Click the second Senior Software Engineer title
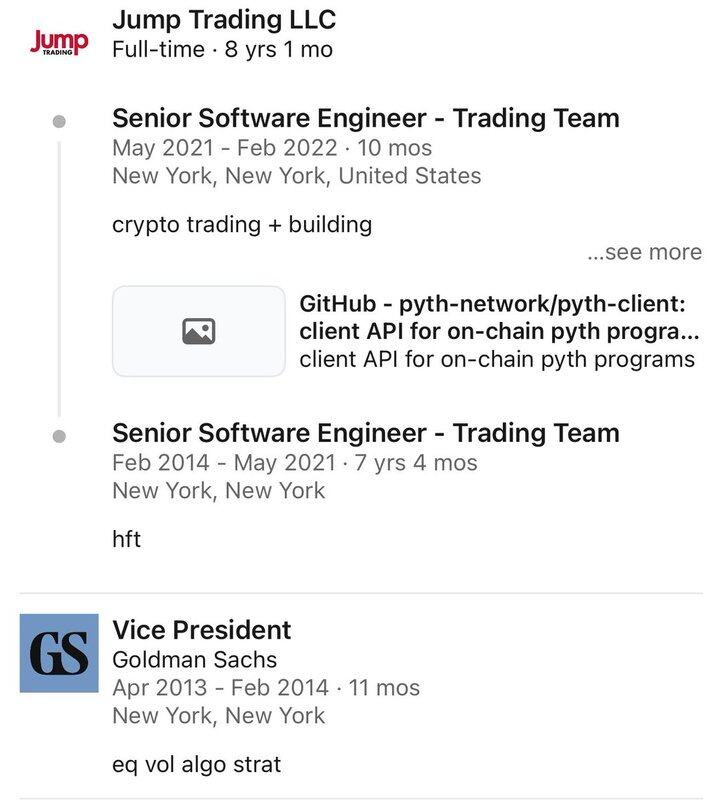Screen dimensions: 723x800 pos(365,433)
